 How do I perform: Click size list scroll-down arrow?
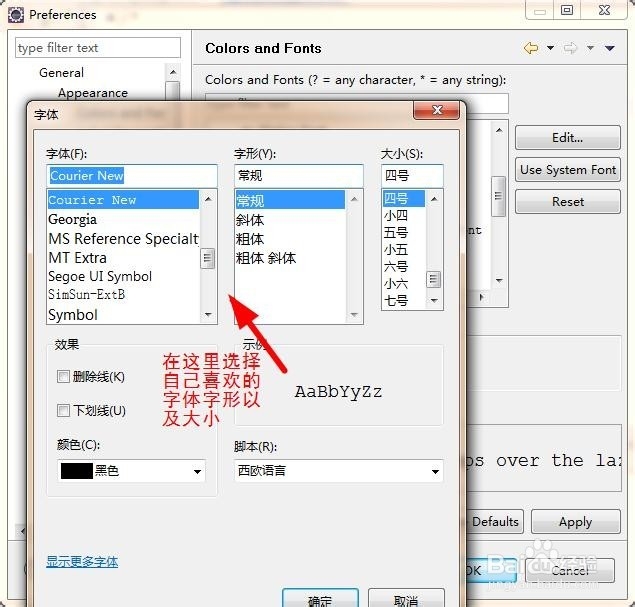click(434, 300)
